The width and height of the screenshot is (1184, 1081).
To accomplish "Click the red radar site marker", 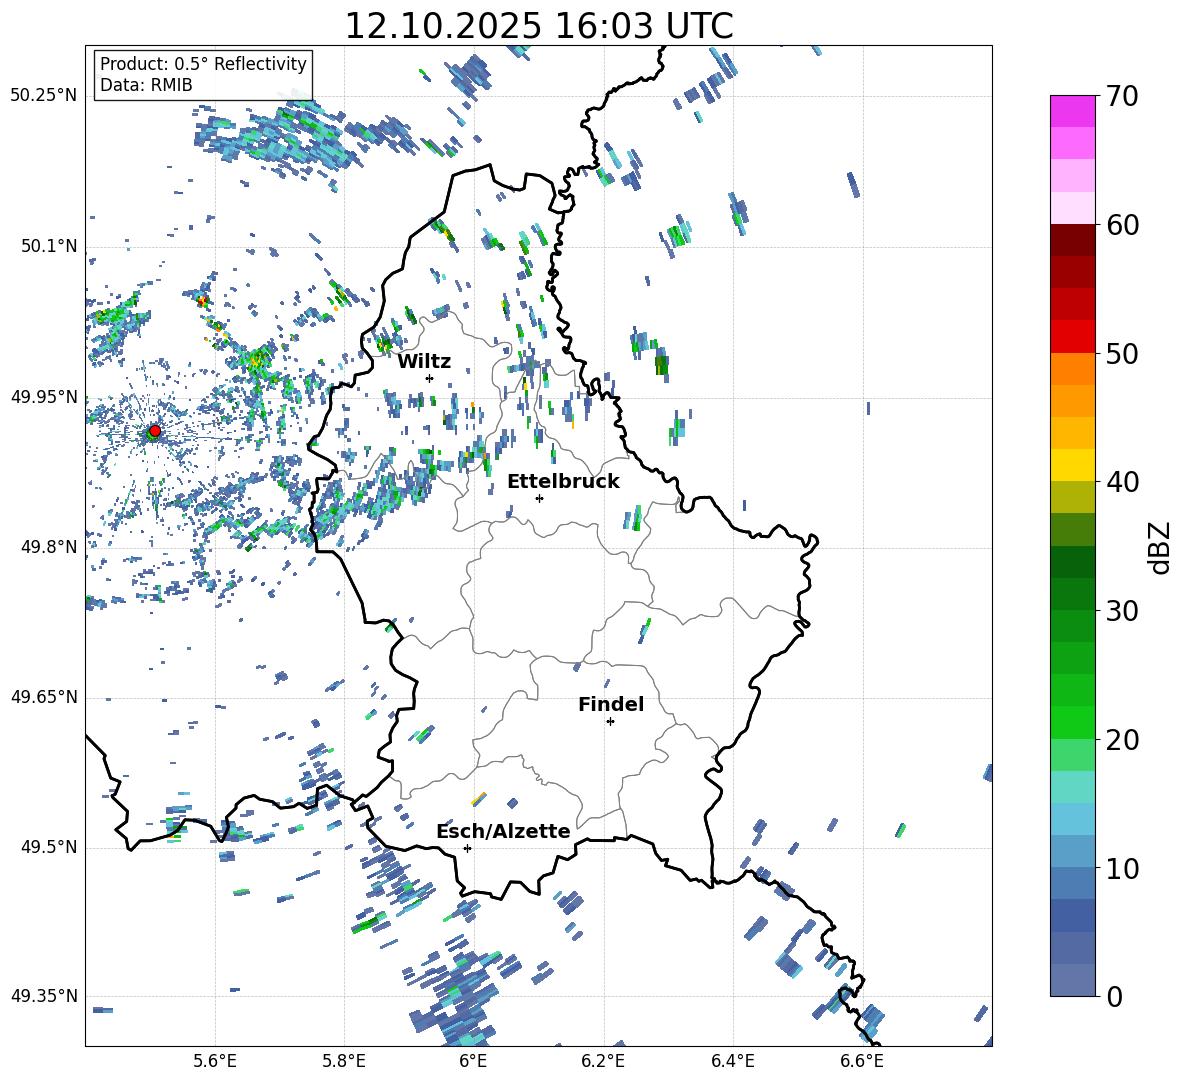I will click(x=155, y=431).
